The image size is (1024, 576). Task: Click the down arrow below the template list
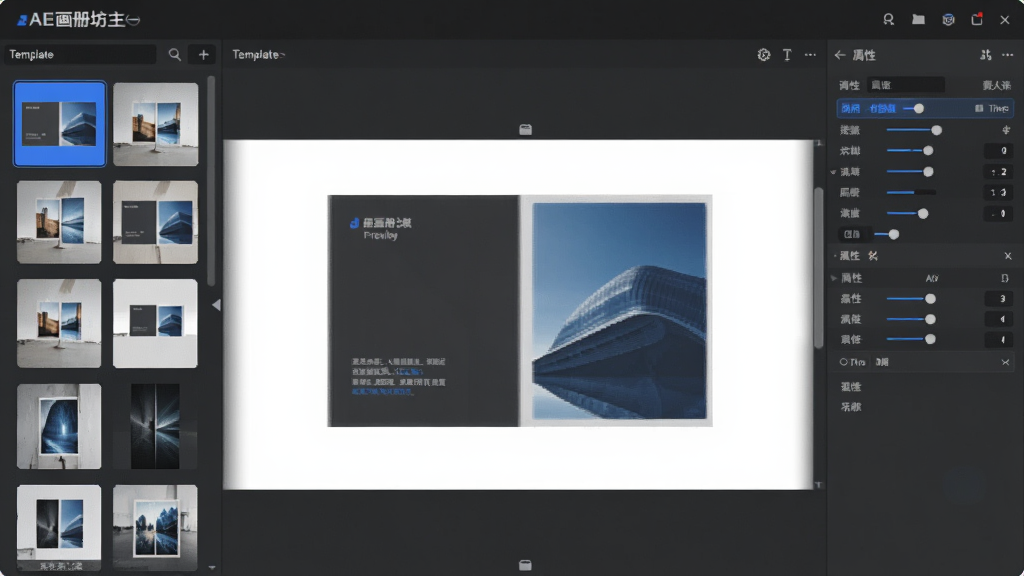click(x=212, y=568)
